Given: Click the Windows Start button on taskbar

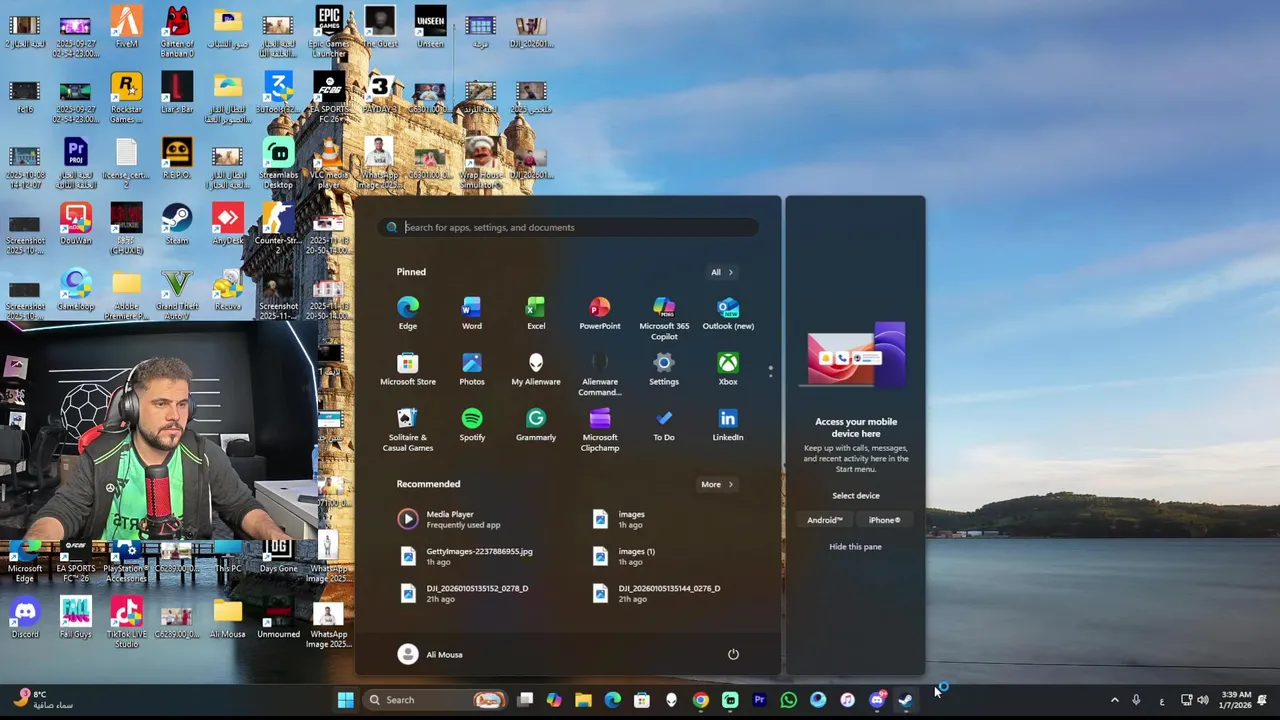Looking at the screenshot, I should coord(345,700).
